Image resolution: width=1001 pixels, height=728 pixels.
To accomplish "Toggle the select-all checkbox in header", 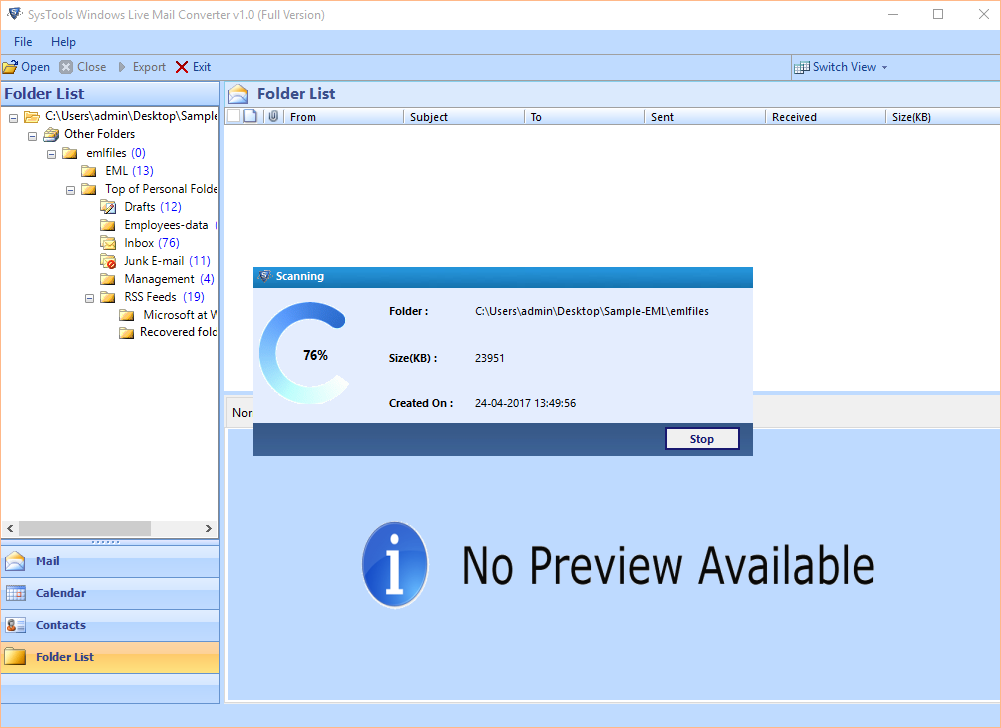I will pyautogui.click(x=234, y=116).
